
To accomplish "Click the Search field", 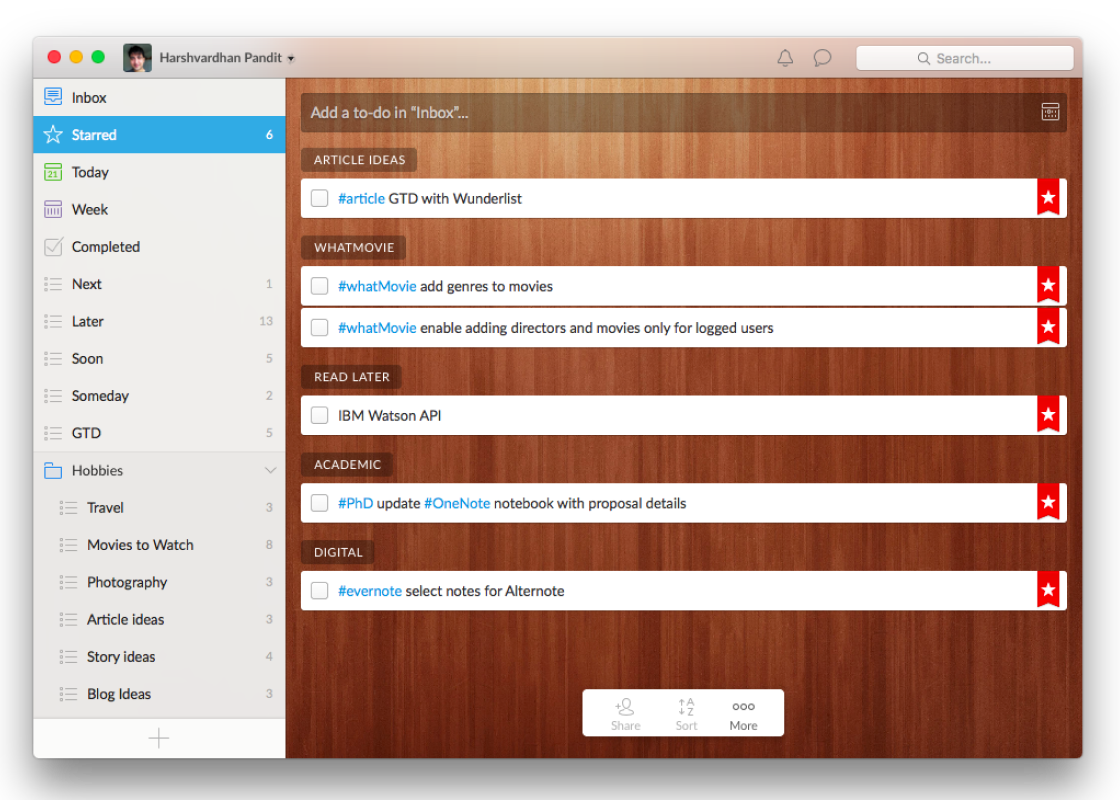I will [964, 59].
